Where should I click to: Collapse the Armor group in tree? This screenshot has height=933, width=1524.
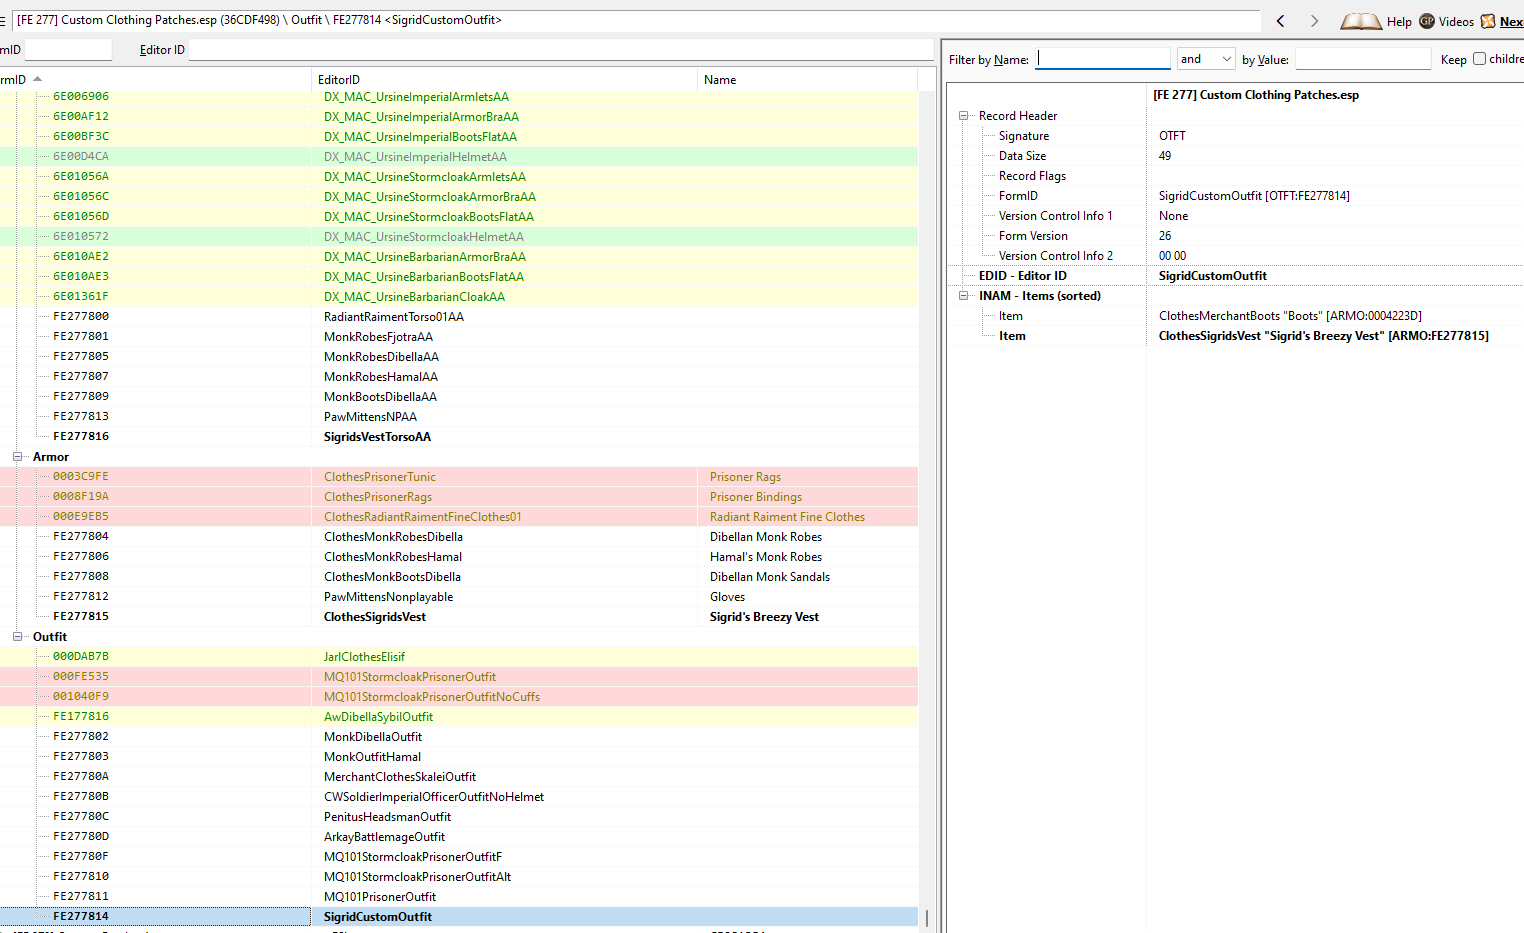pyautogui.click(x=18, y=456)
